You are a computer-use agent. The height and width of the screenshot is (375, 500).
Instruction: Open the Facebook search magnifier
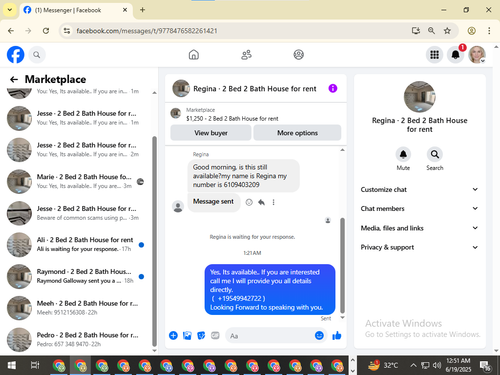click(37, 55)
